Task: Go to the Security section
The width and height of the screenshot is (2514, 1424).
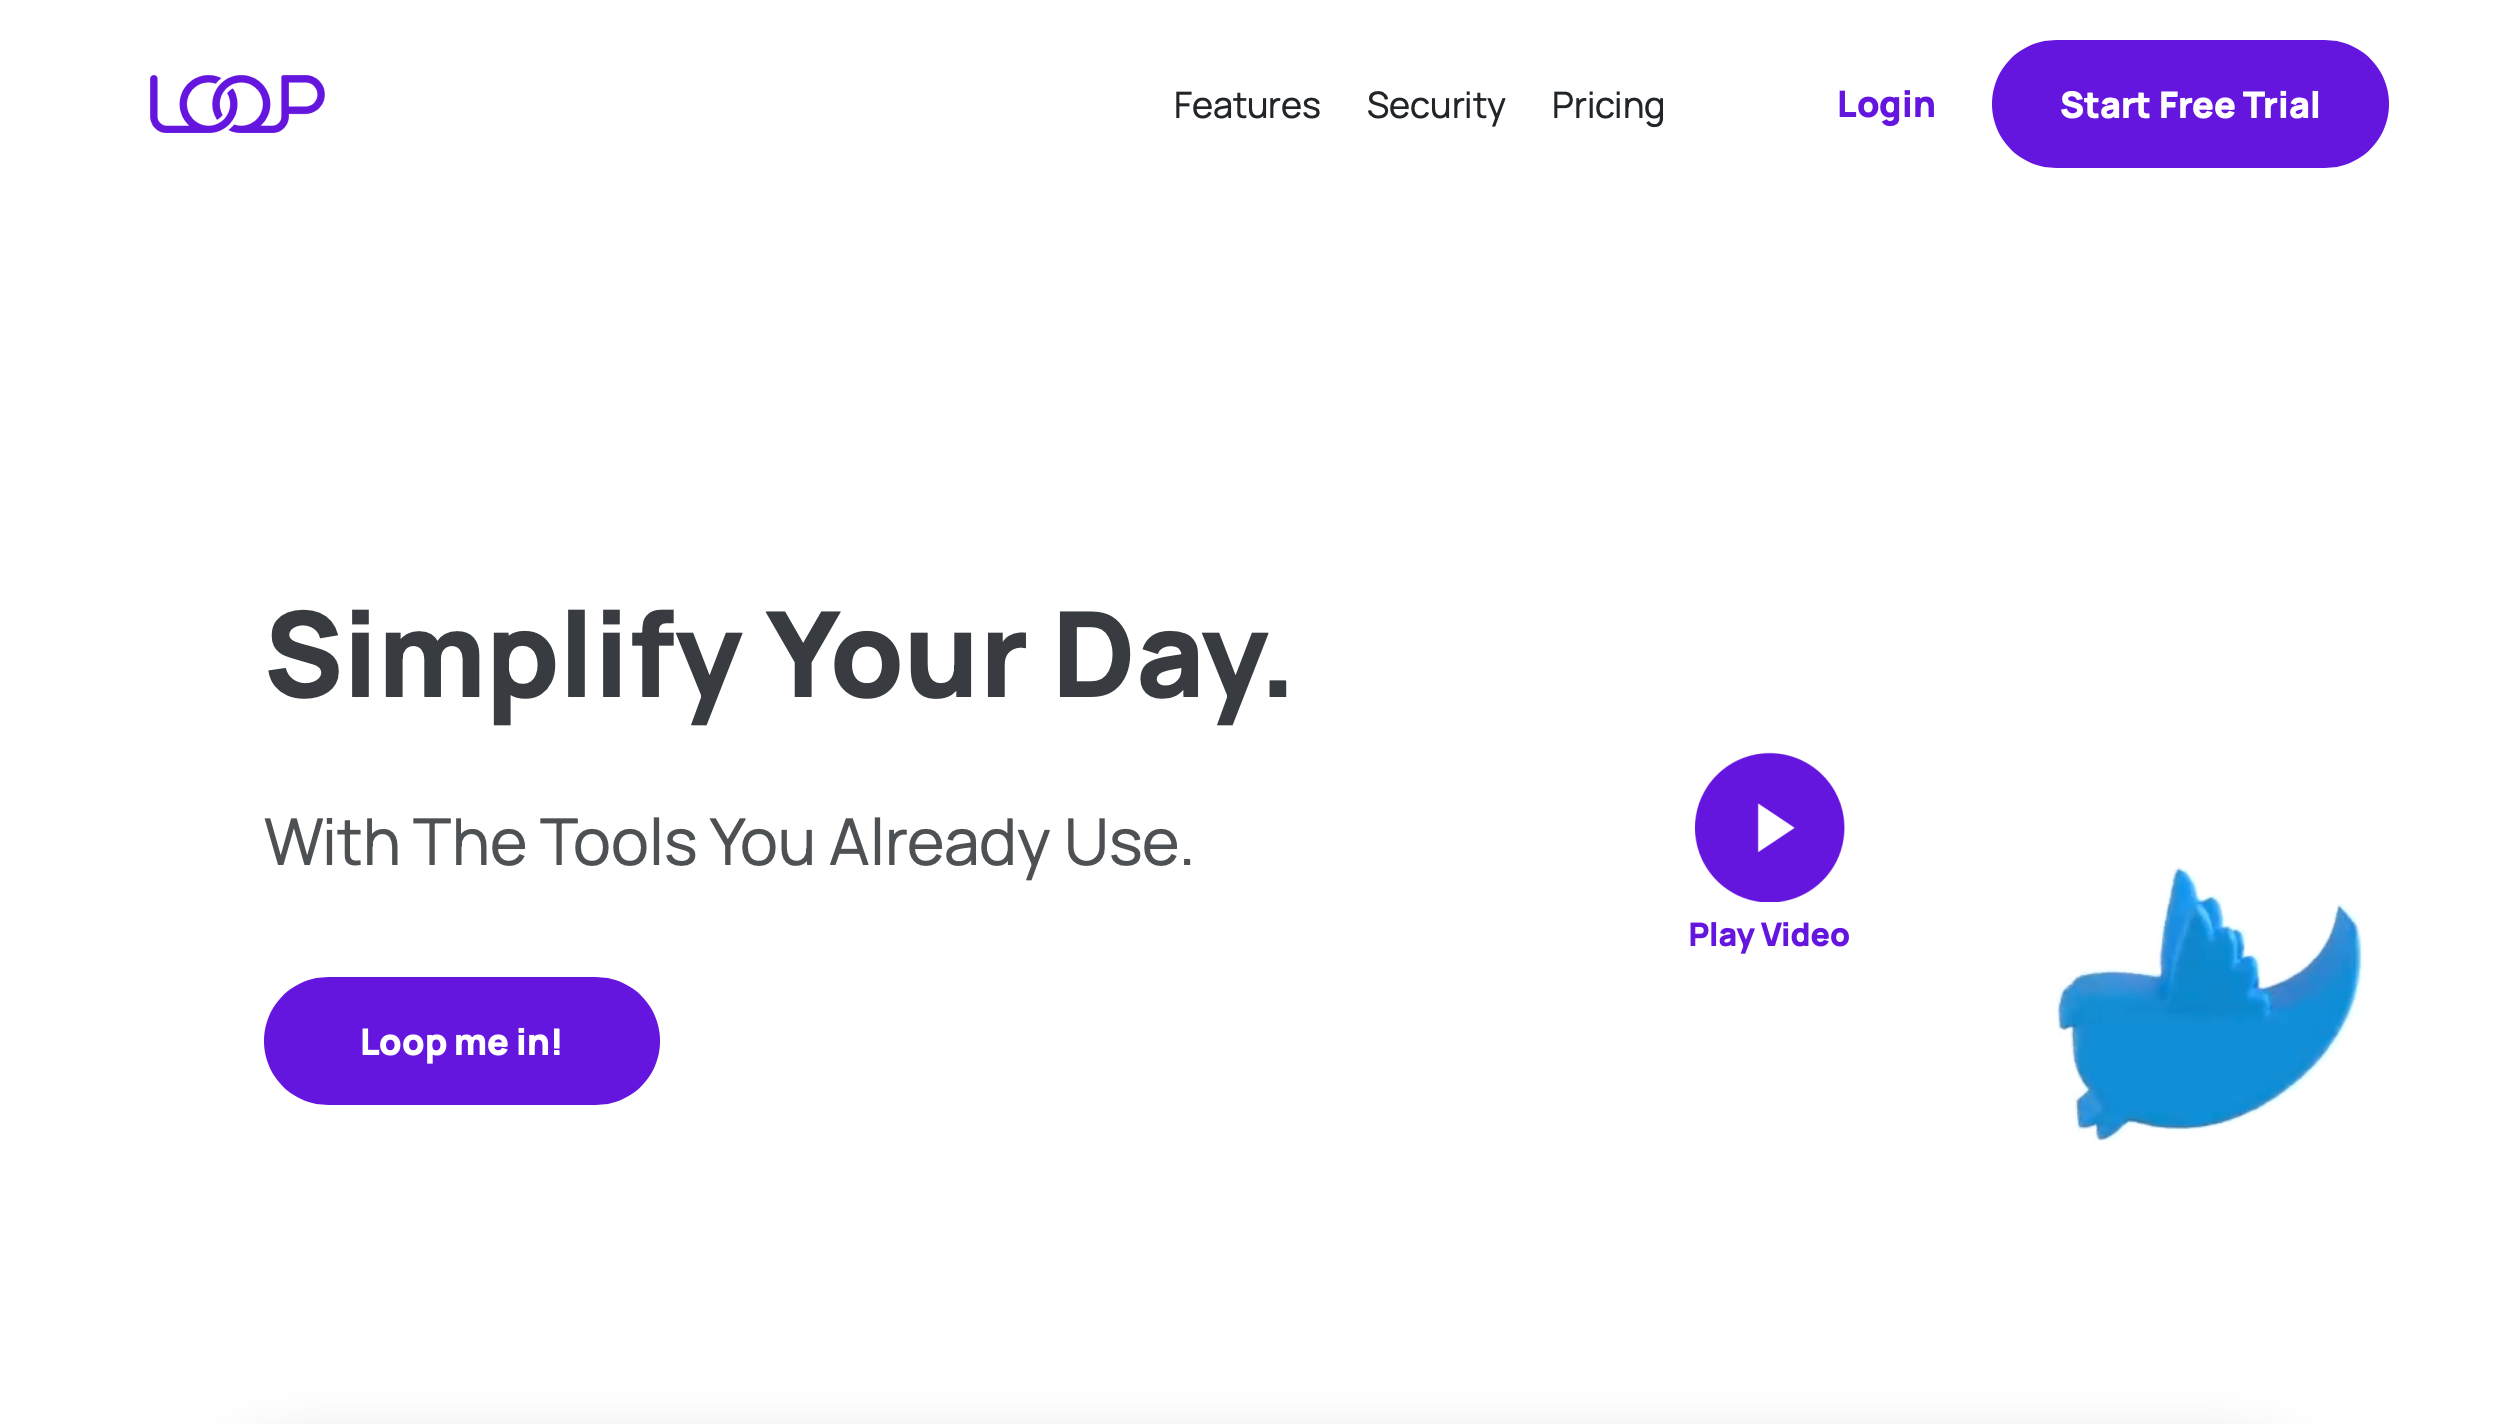Action: pos(1435,106)
